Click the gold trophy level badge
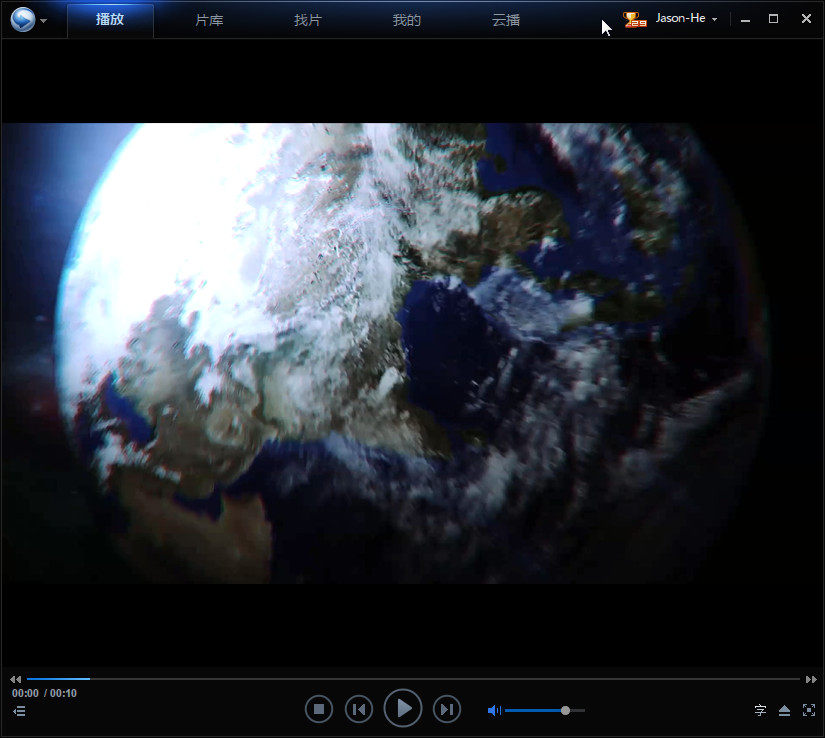 point(634,19)
